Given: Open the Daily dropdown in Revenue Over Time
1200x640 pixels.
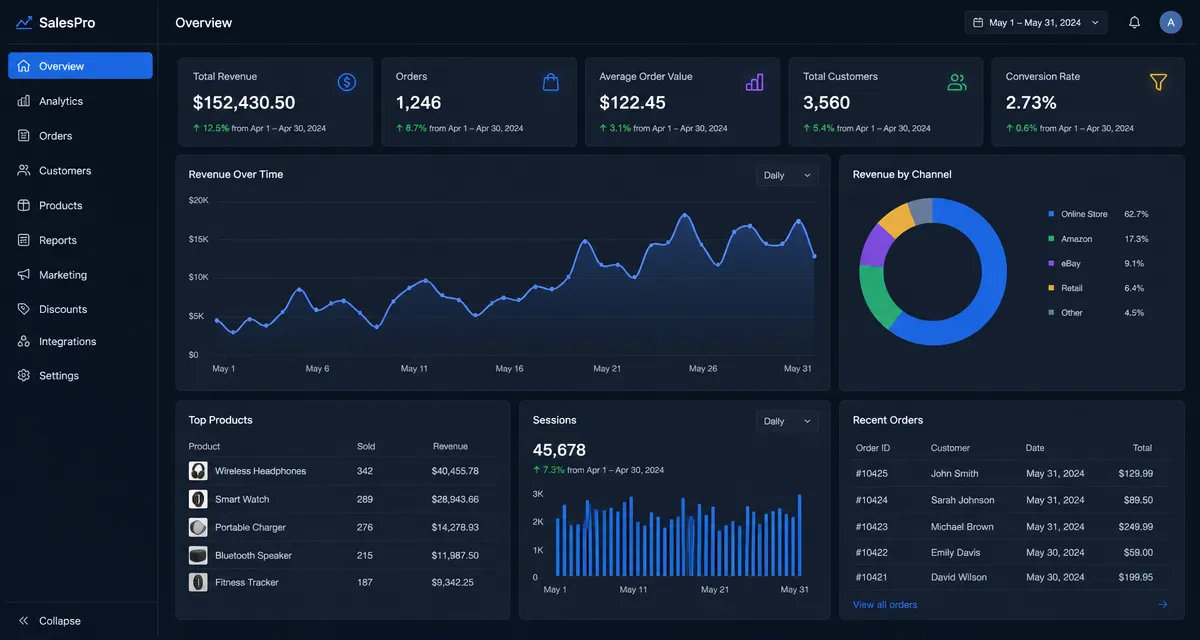Looking at the screenshot, I should (x=787, y=175).
